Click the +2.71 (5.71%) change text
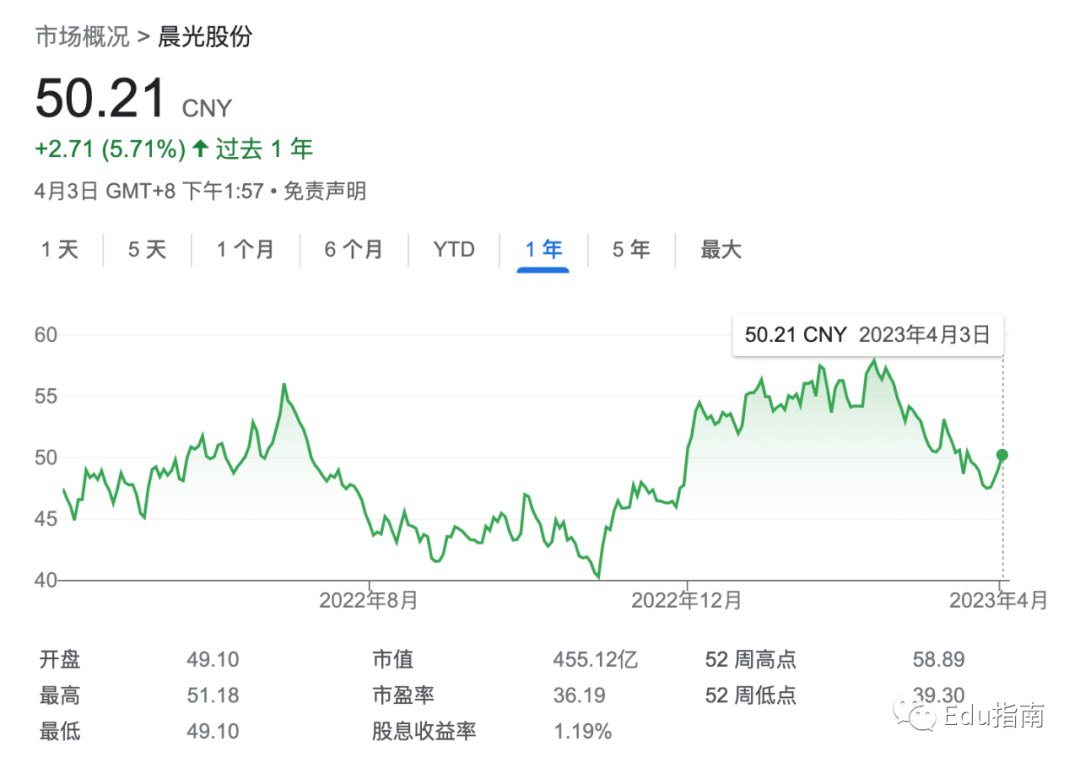Screen dimensions: 1080x763 [x=110, y=149]
